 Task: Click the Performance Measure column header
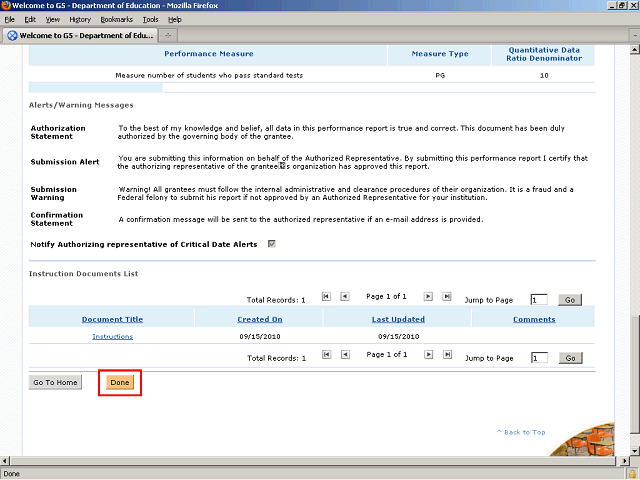click(x=209, y=54)
